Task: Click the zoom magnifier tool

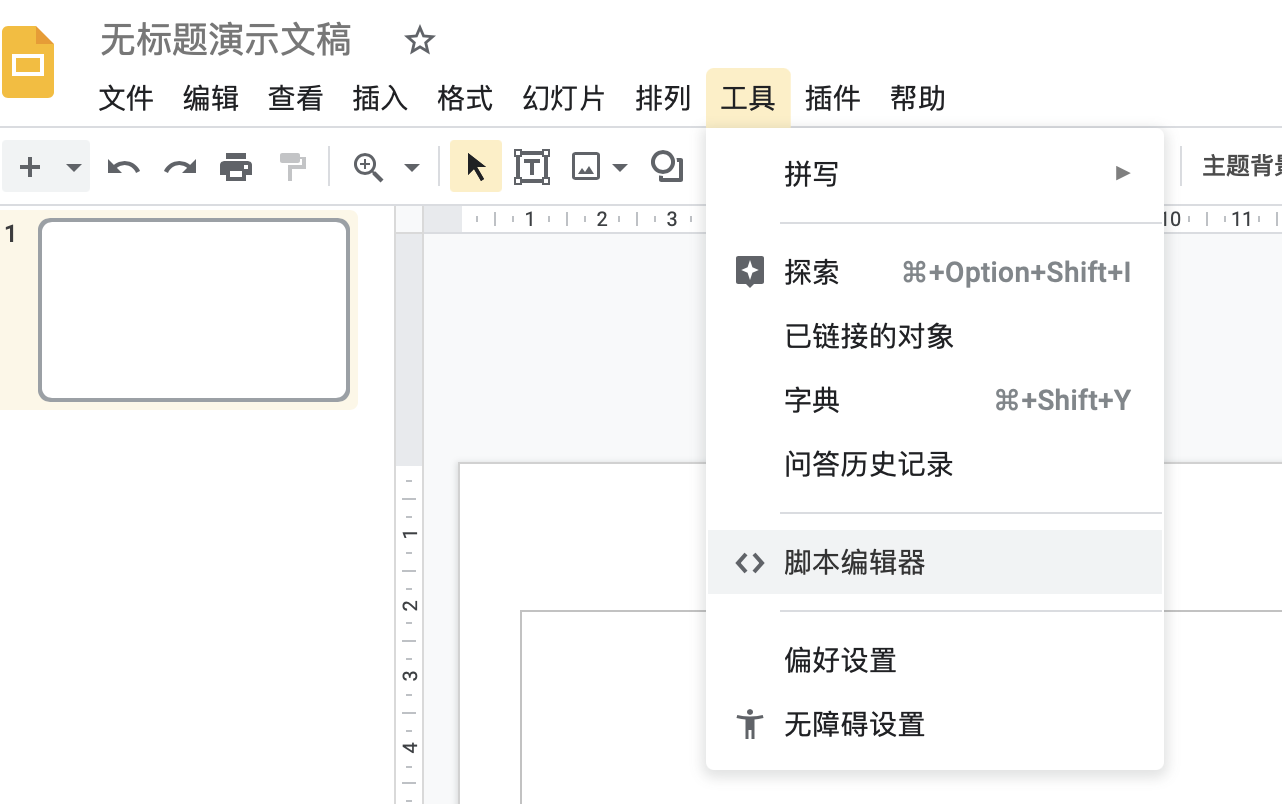Action: coord(369,167)
